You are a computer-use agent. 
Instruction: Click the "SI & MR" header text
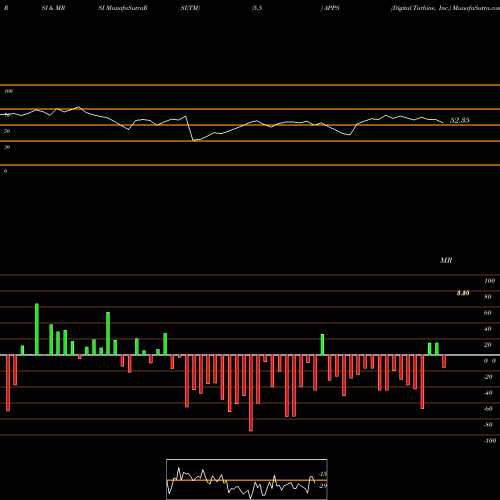tap(53, 8)
